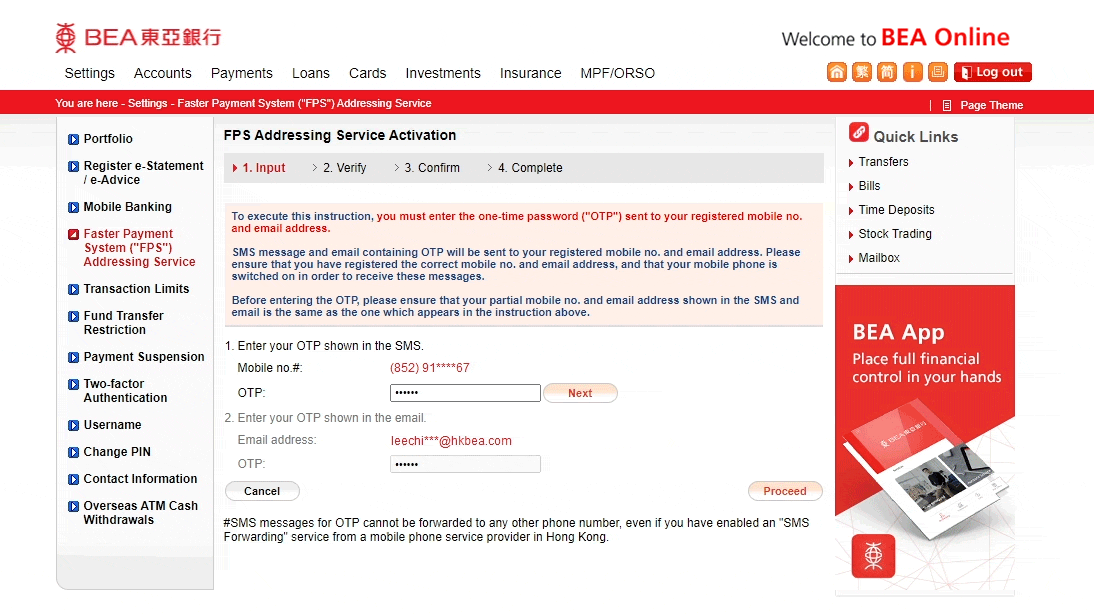Open the Investments menu
Viewport: 1094px width, 614px height.
[x=442, y=73]
